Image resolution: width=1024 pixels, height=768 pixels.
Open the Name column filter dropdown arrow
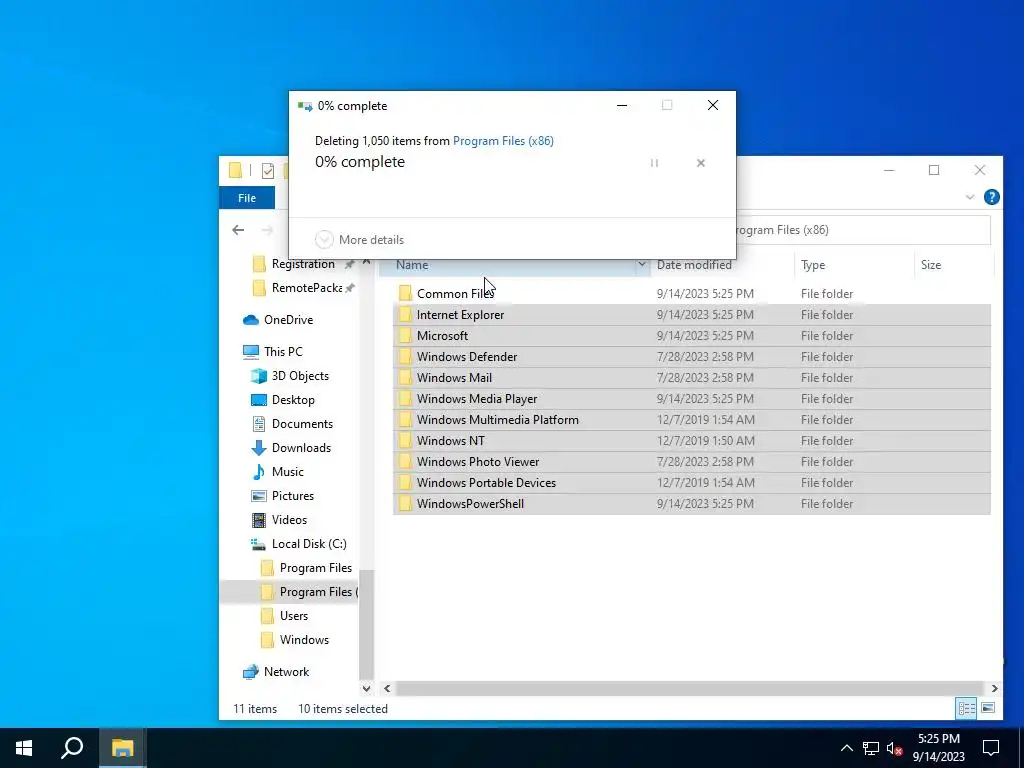[x=642, y=265]
